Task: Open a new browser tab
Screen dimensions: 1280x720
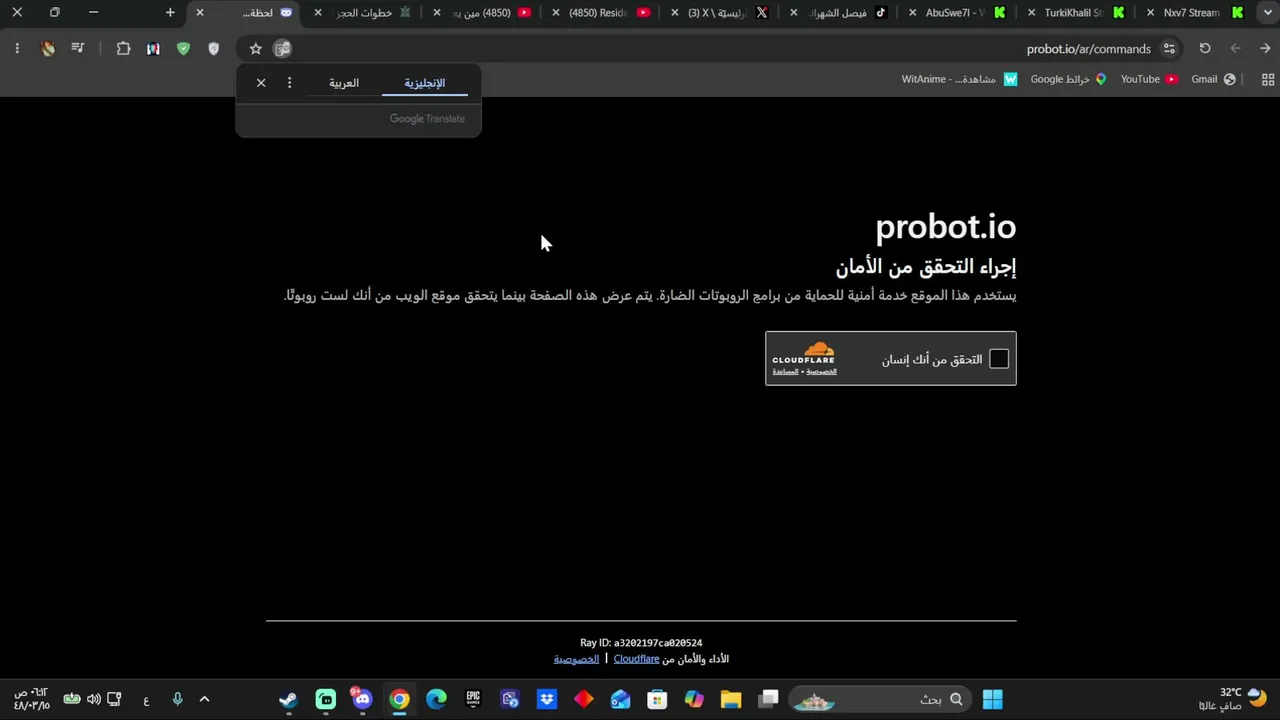Action: (170, 12)
